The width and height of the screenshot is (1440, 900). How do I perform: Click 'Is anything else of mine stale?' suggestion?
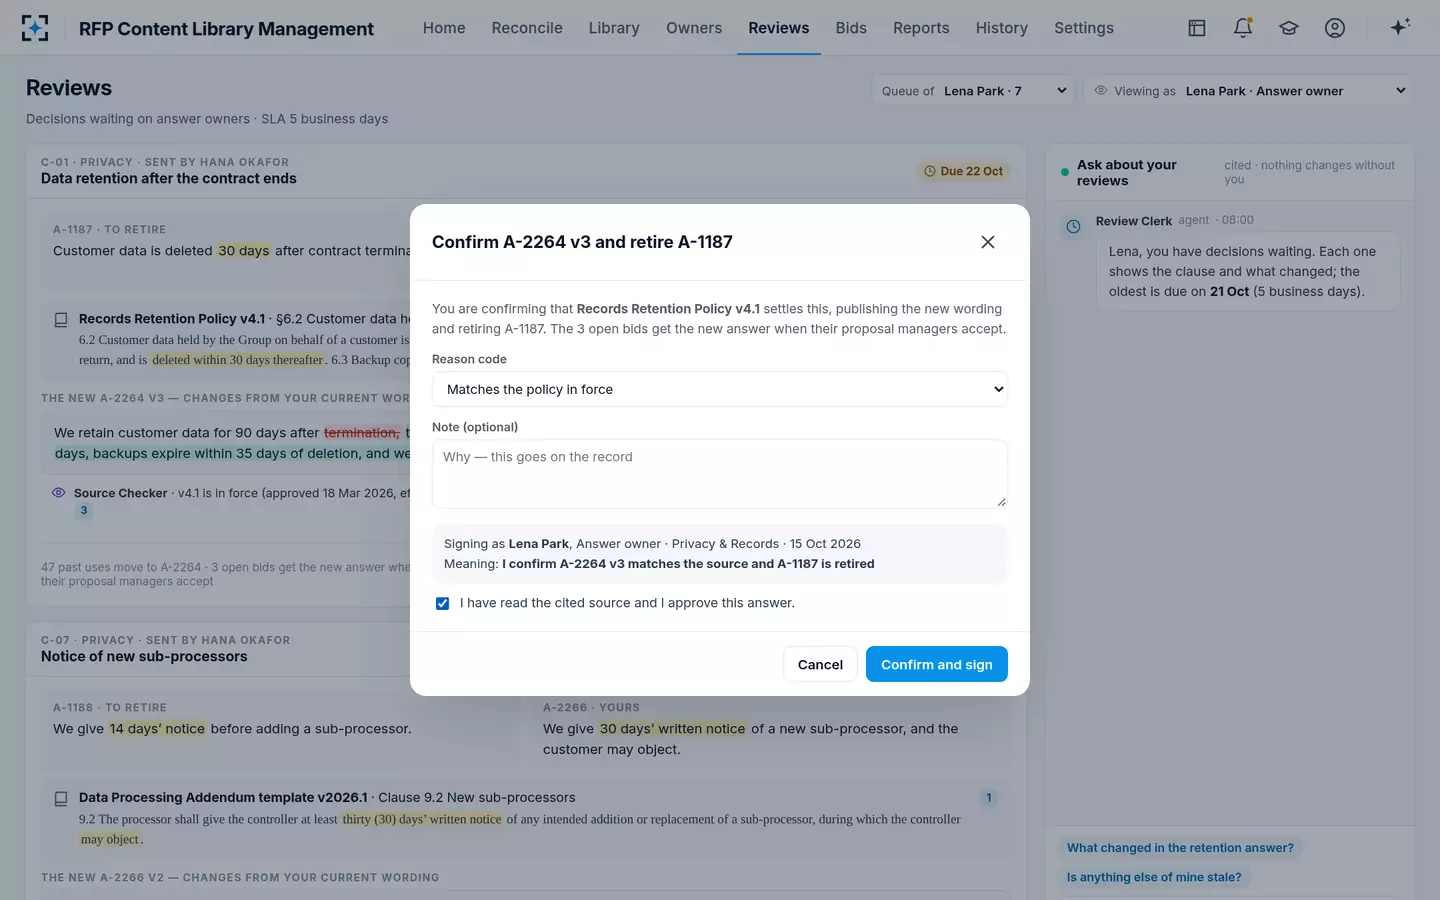click(x=1154, y=877)
